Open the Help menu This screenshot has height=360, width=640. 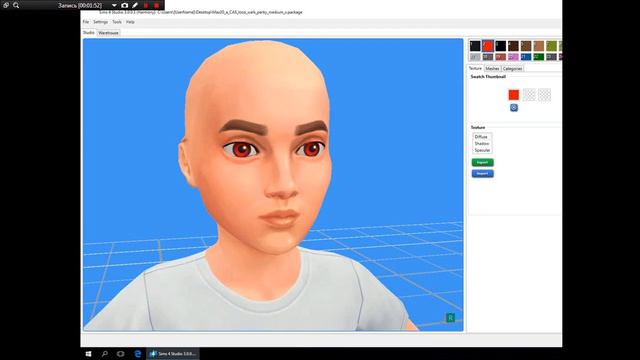pyautogui.click(x=130, y=22)
